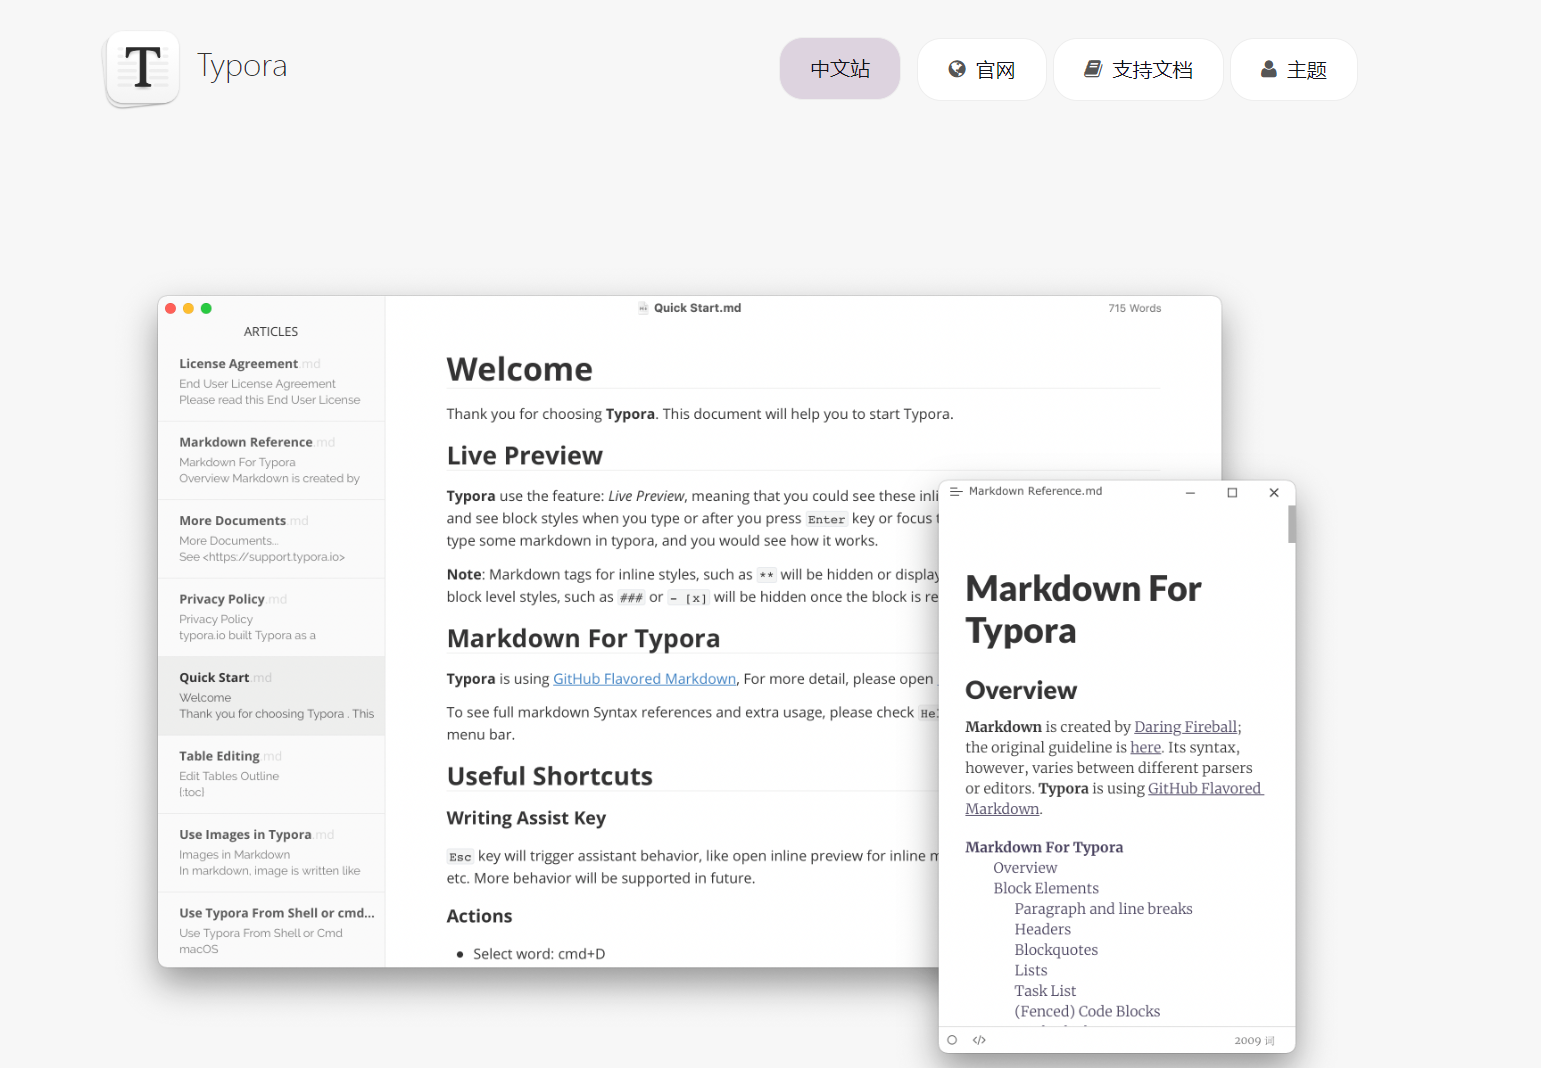
Task: Select License Agreement article in sidebar
Action: (271, 381)
